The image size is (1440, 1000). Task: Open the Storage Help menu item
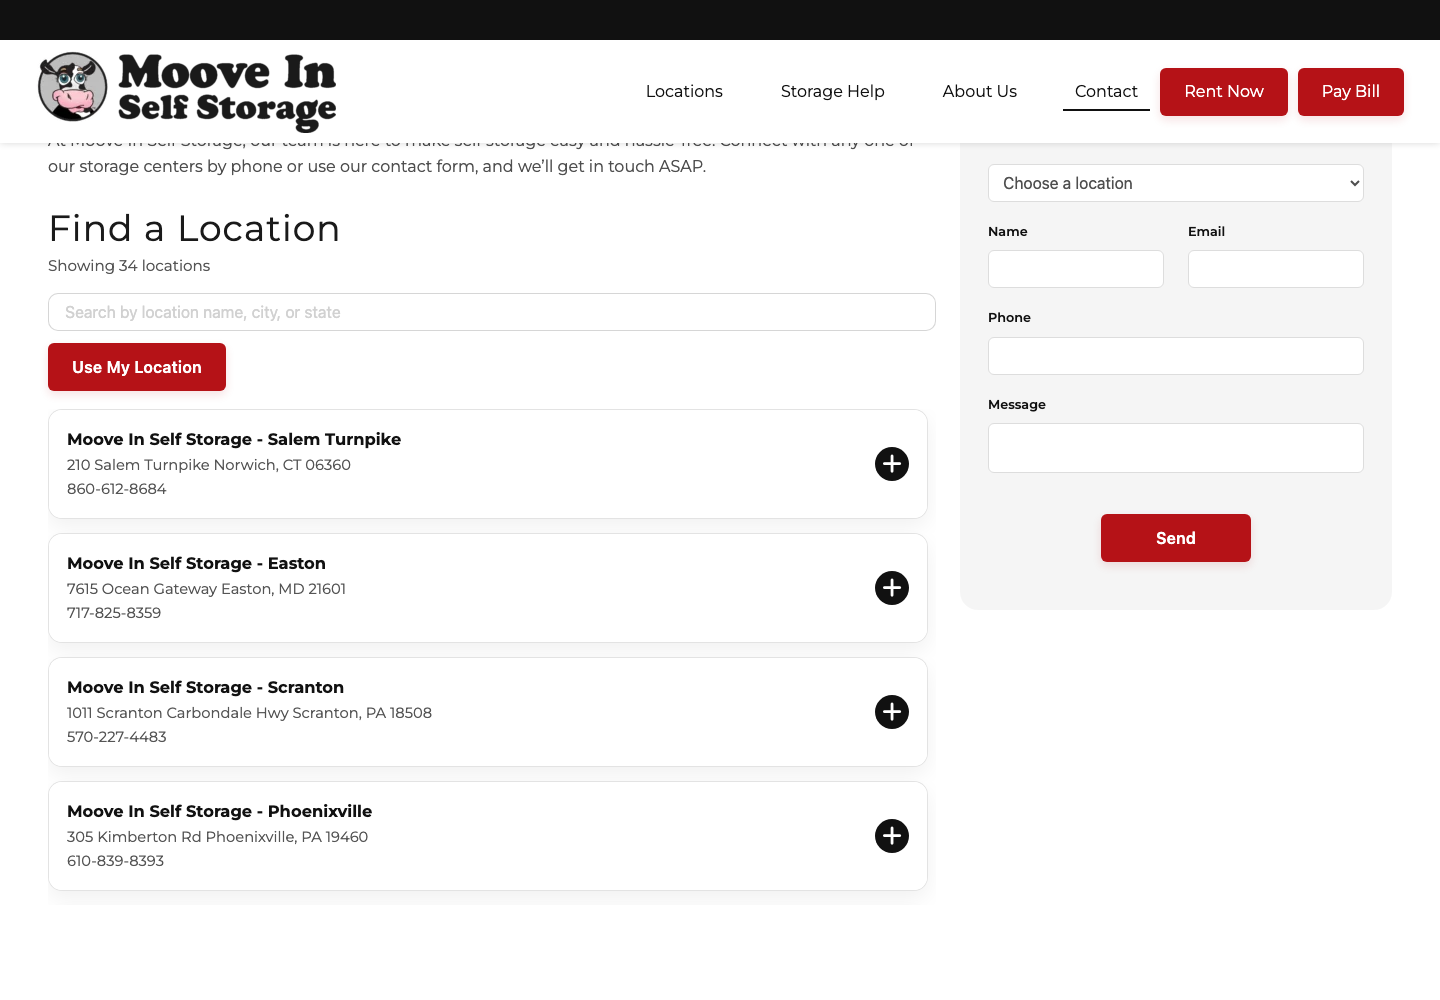coord(833,91)
